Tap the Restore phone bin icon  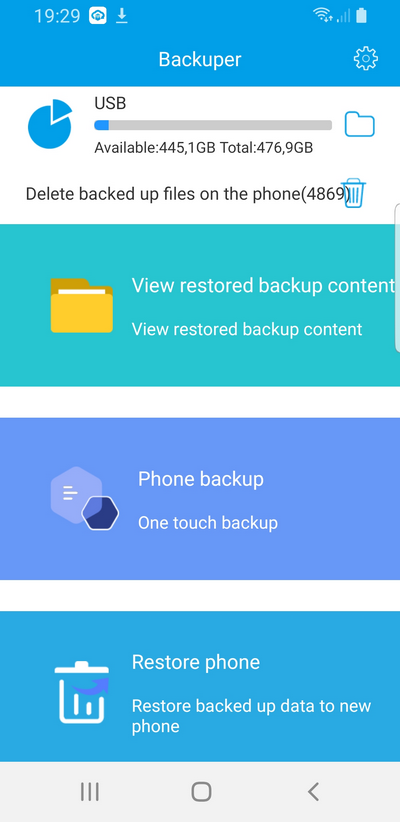click(82, 692)
